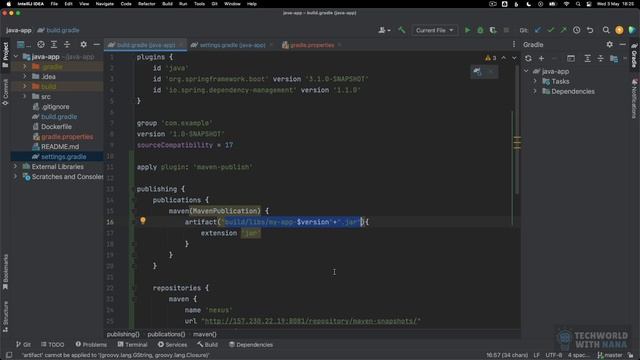Load Gradle changes floating icon in editor

tap(477, 72)
